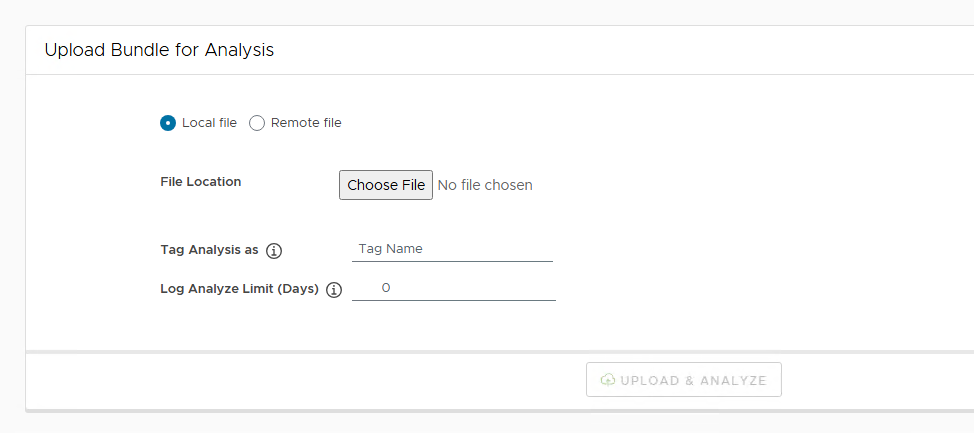Select the Remote file radio button
Image resolution: width=974 pixels, height=433 pixels.
point(257,123)
